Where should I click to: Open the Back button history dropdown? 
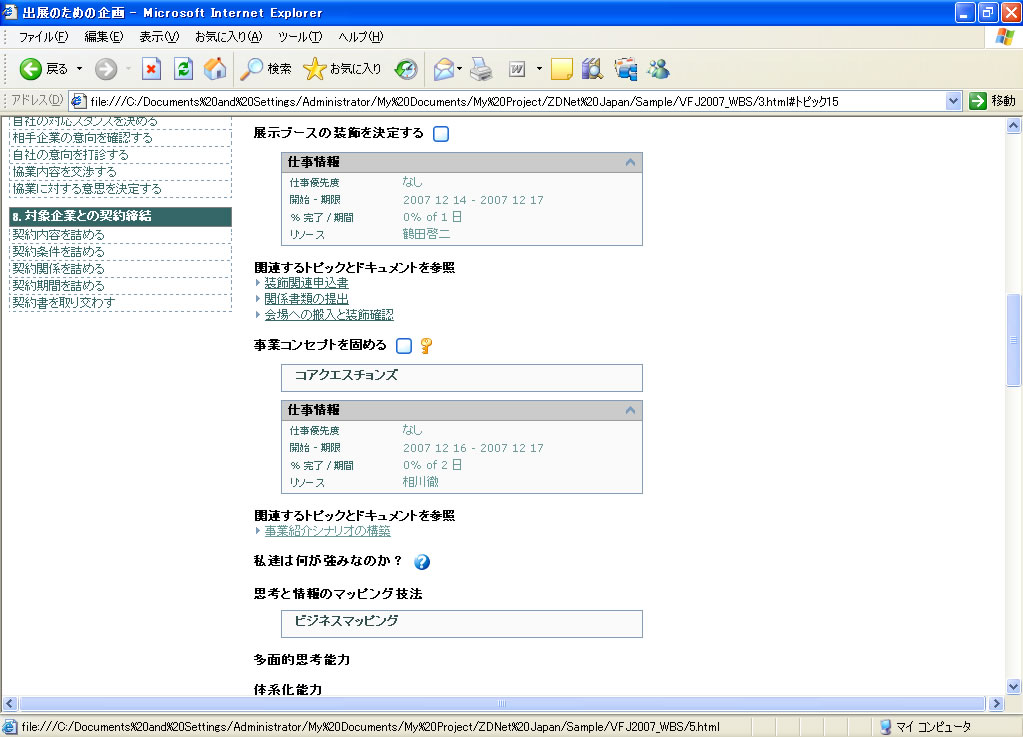click(x=80, y=69)
